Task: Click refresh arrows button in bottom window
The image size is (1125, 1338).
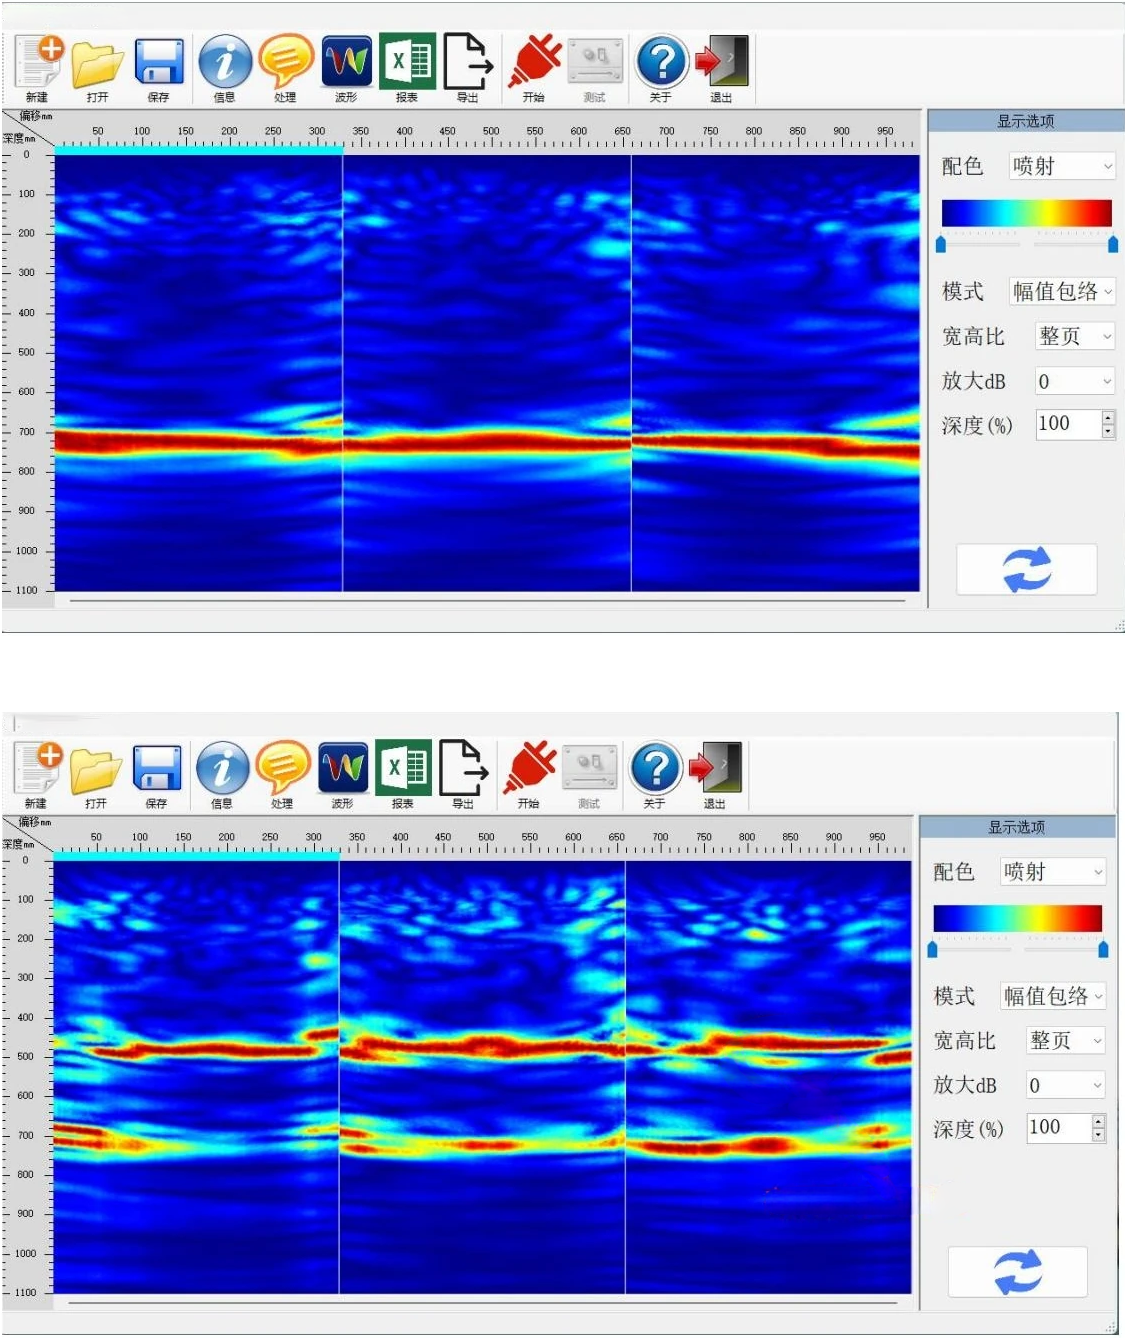Action: pyautogui.click(x=1017, y=1272)
